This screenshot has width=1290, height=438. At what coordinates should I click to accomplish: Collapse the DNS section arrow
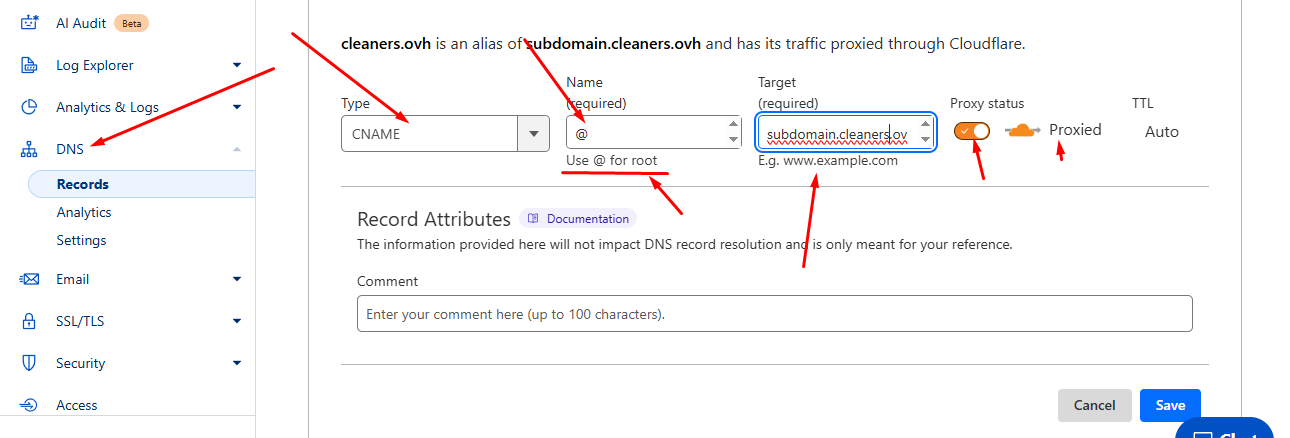point(237,149)
